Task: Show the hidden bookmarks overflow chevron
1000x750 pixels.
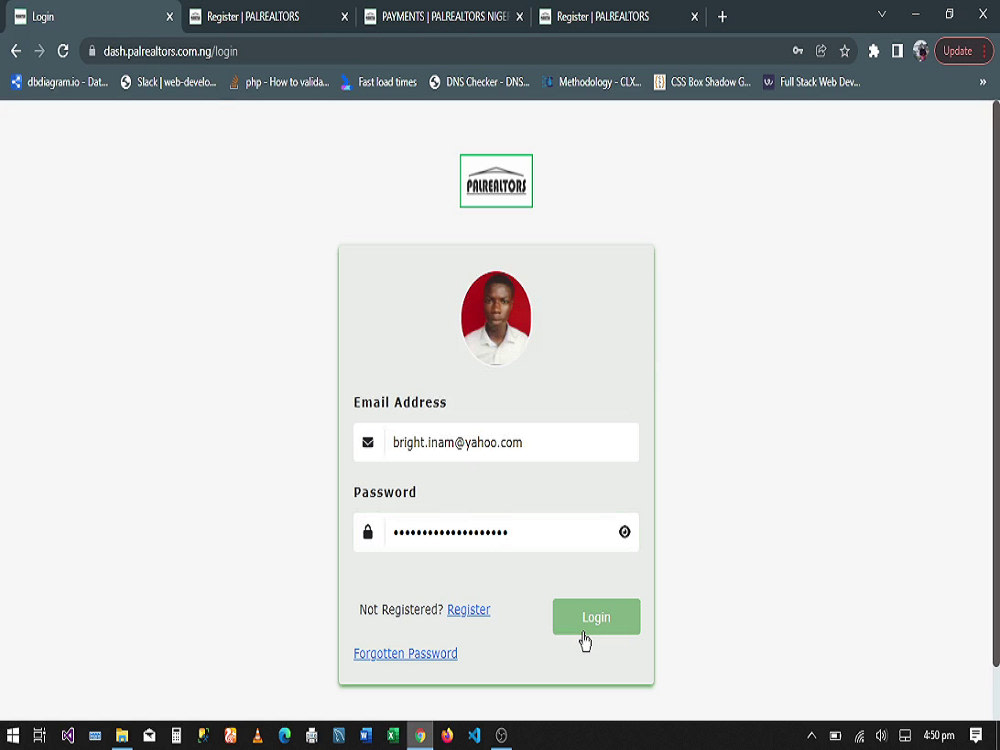Action: (x=983, y=82)
